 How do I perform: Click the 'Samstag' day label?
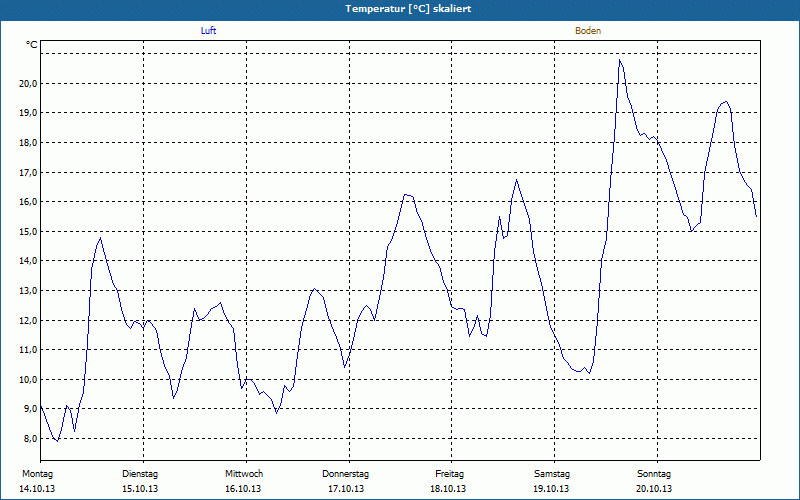(x=552, y=474)
